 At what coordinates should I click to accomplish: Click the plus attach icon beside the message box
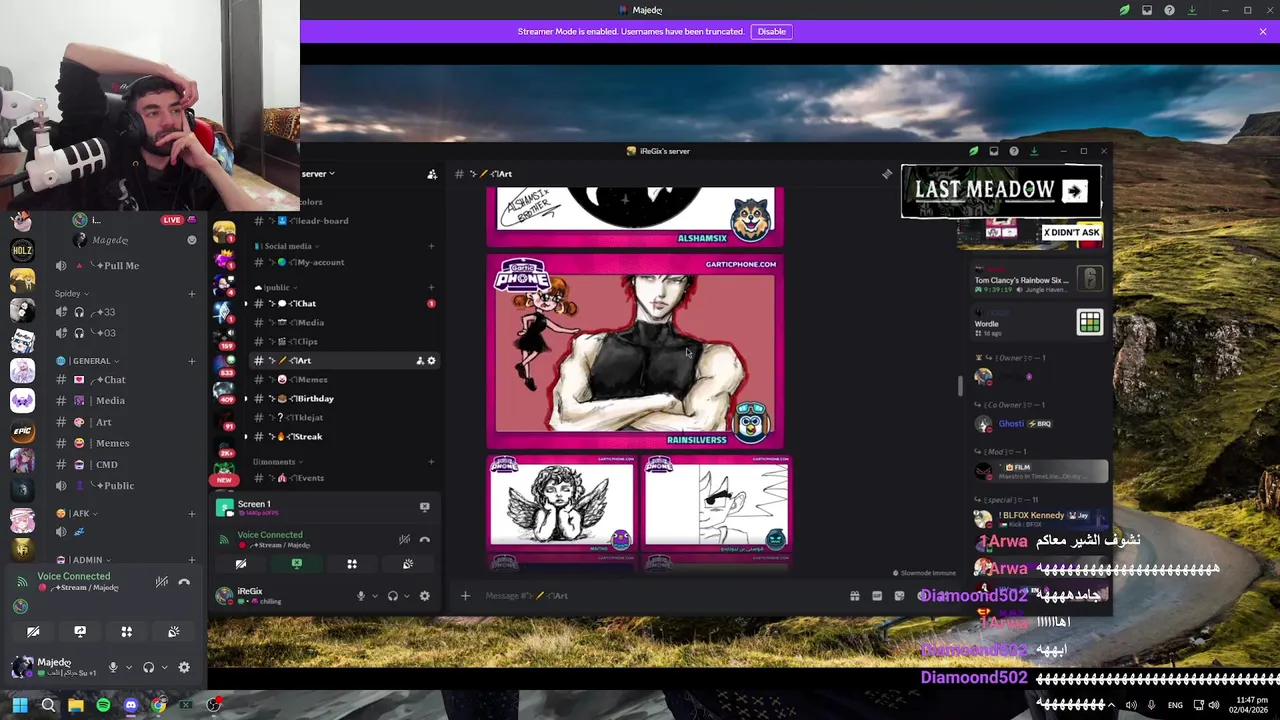465,596
